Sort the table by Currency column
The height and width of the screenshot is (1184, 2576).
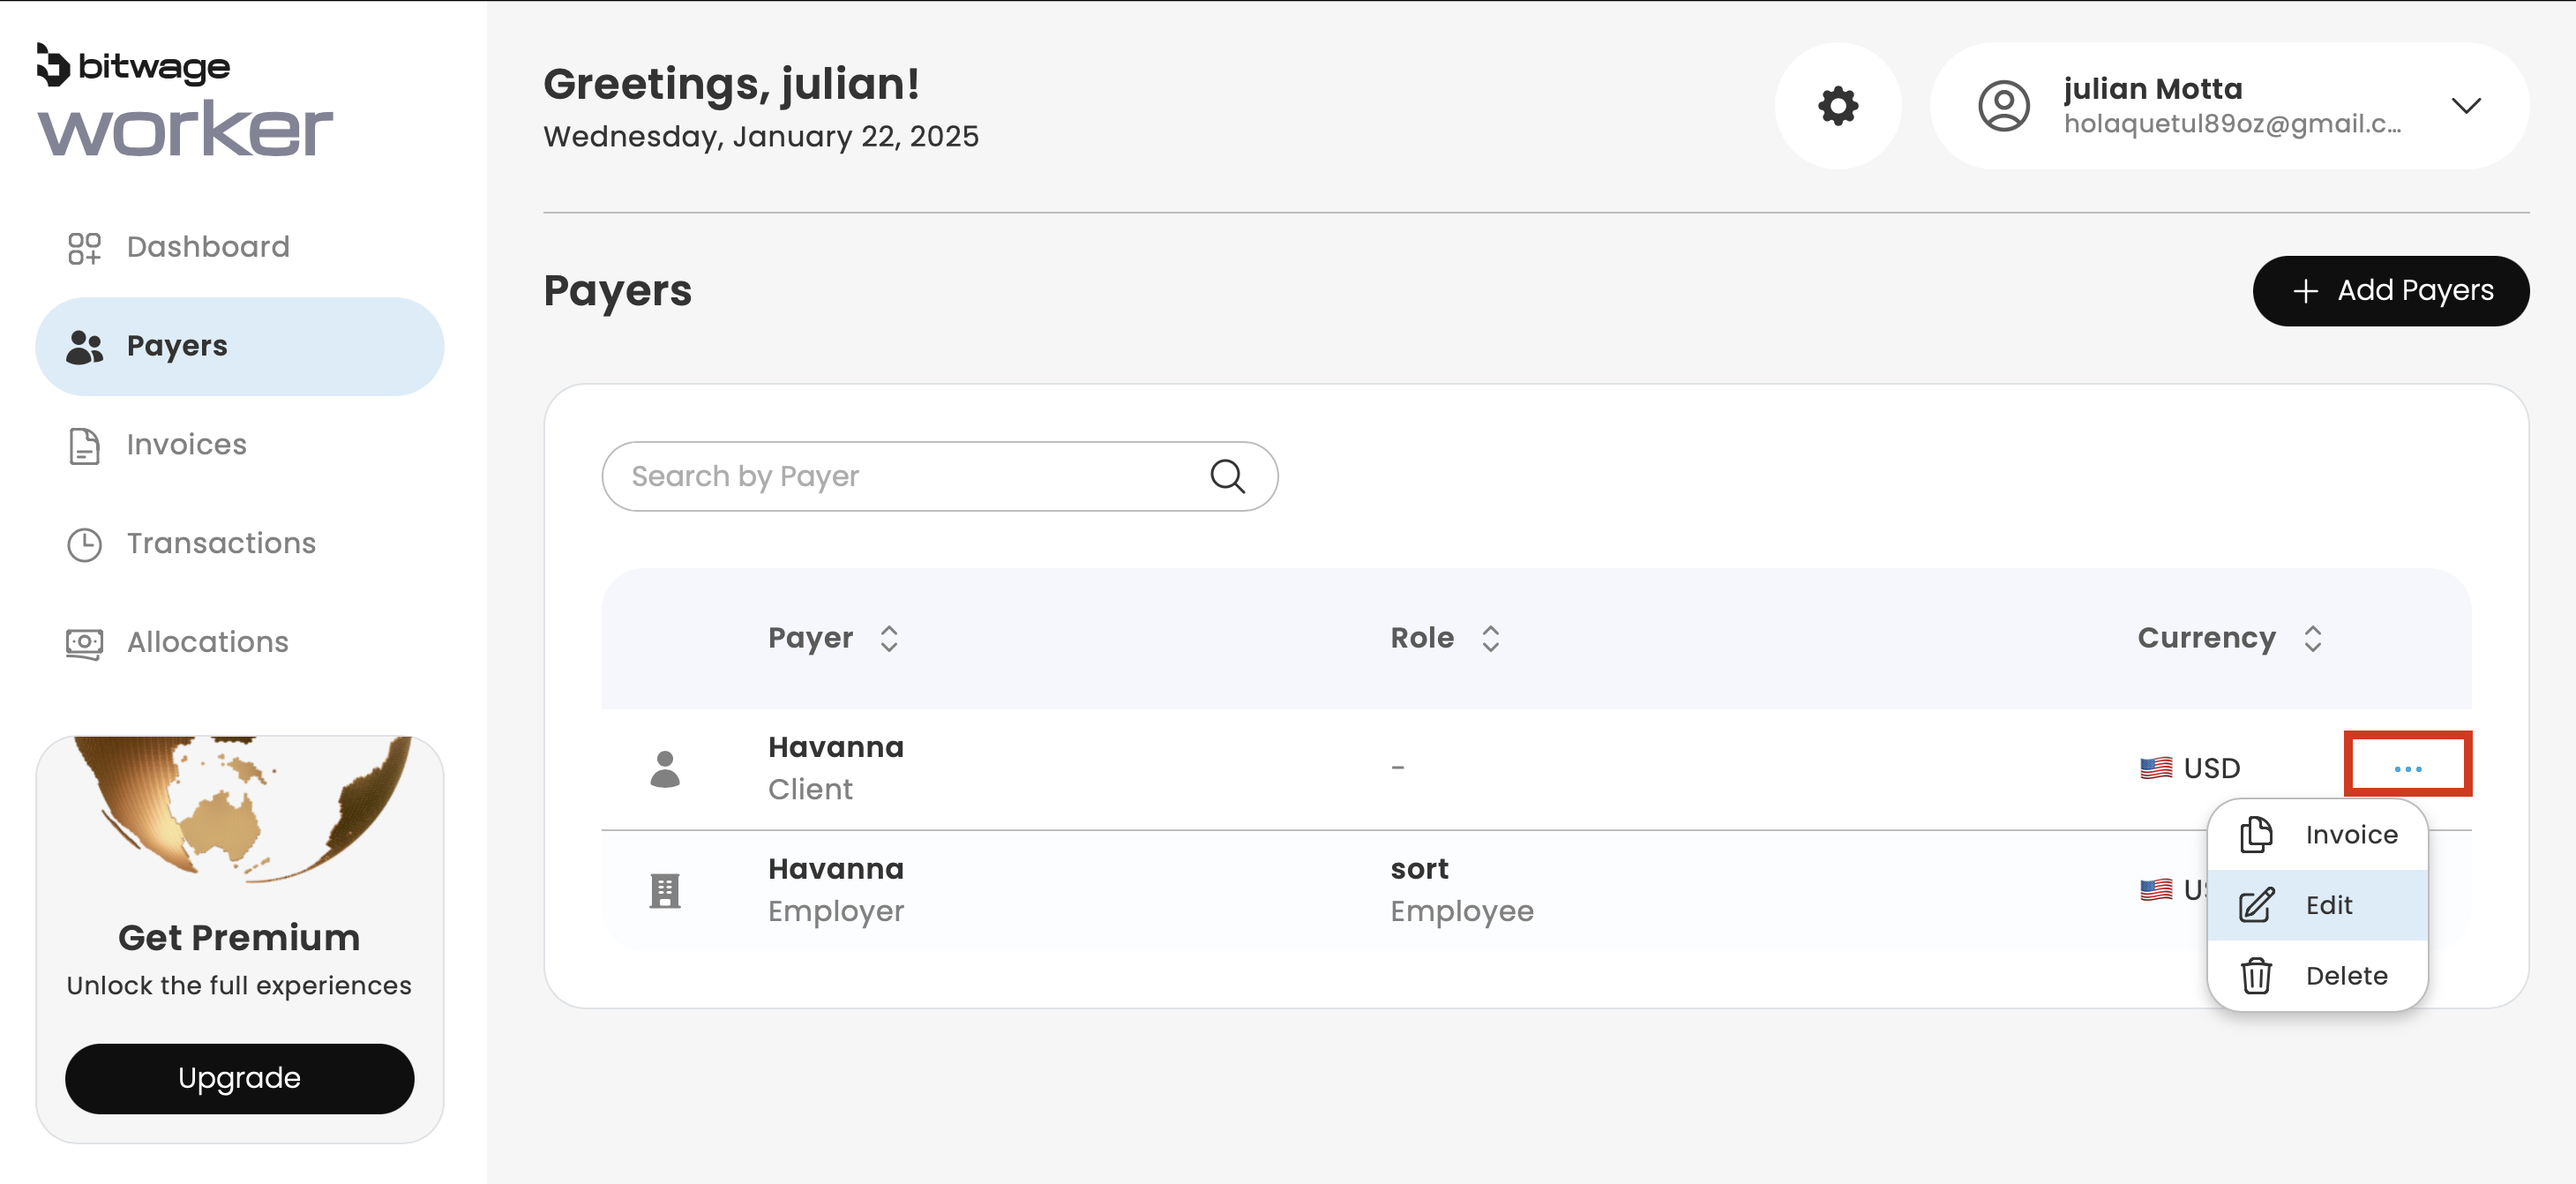tap(2312, 638)
